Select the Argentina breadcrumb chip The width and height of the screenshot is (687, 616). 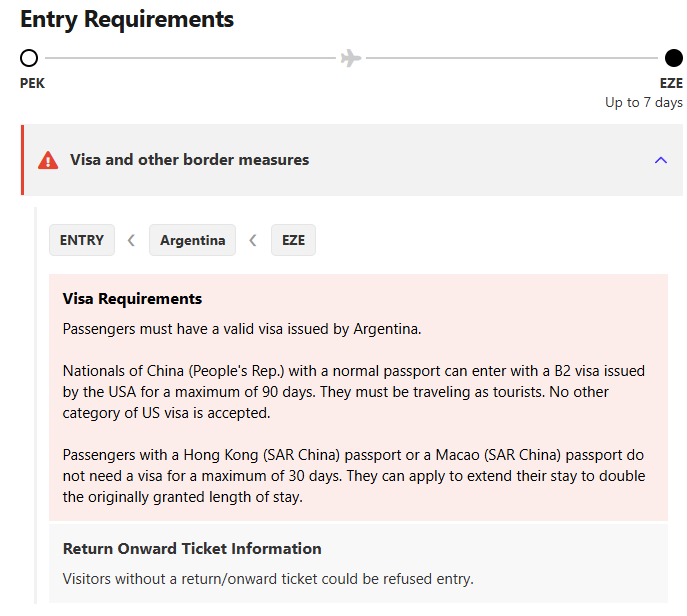pyautogui.click(x=192, y=240)
